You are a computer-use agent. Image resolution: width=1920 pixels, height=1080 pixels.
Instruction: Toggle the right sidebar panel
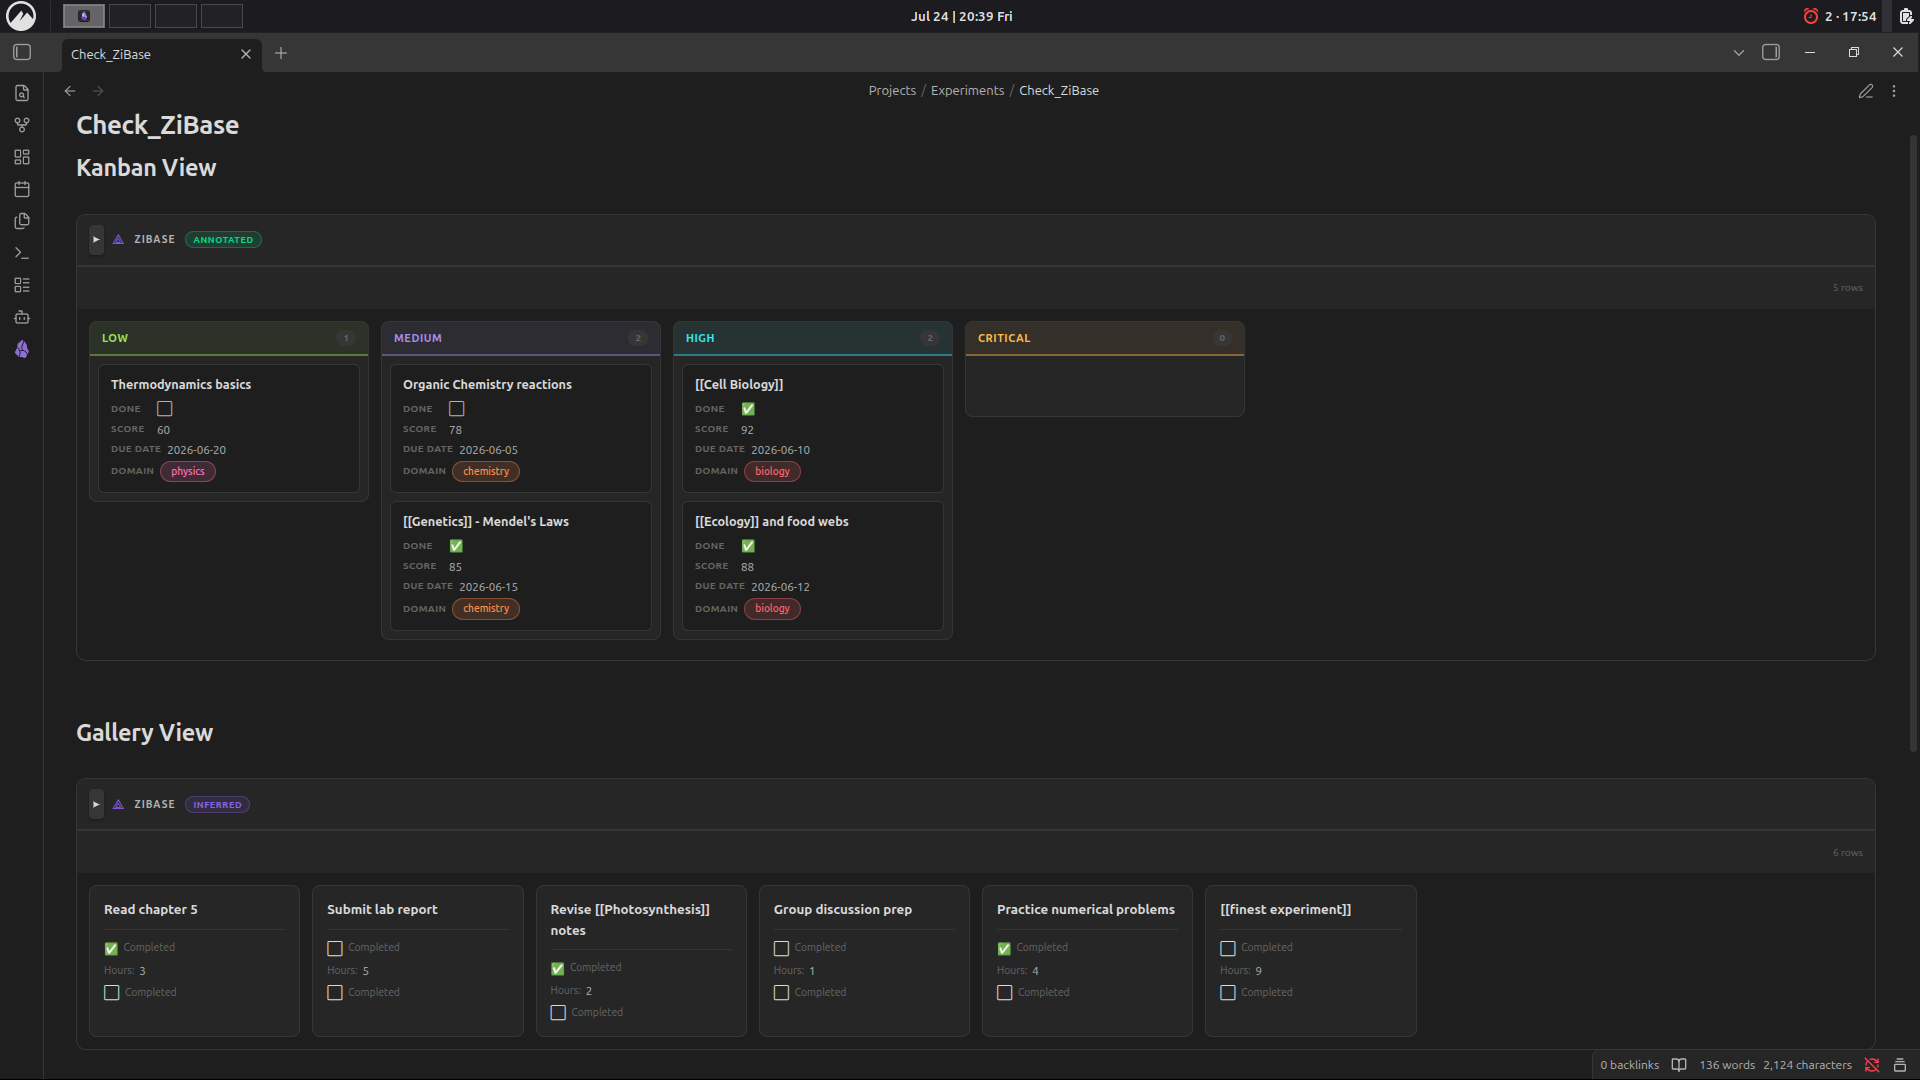pyautogui.click(x=1771, y=52)
